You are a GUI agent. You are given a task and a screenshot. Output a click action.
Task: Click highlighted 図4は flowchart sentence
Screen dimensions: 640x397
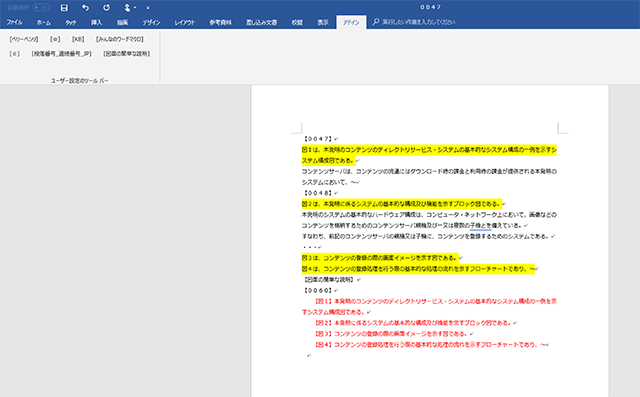pyautogui.click(x=418, y=269)
